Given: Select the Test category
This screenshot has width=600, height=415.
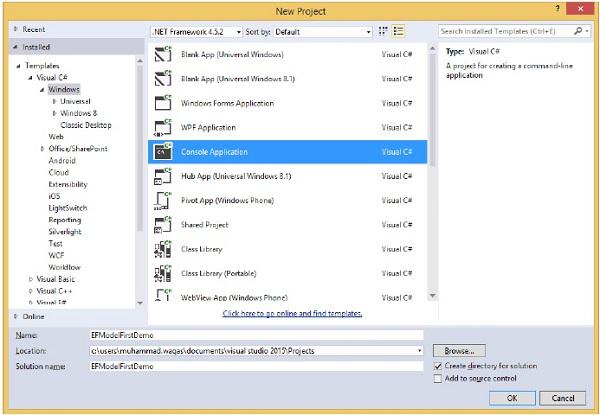Looking at the screenshot, I should (55, 244).
